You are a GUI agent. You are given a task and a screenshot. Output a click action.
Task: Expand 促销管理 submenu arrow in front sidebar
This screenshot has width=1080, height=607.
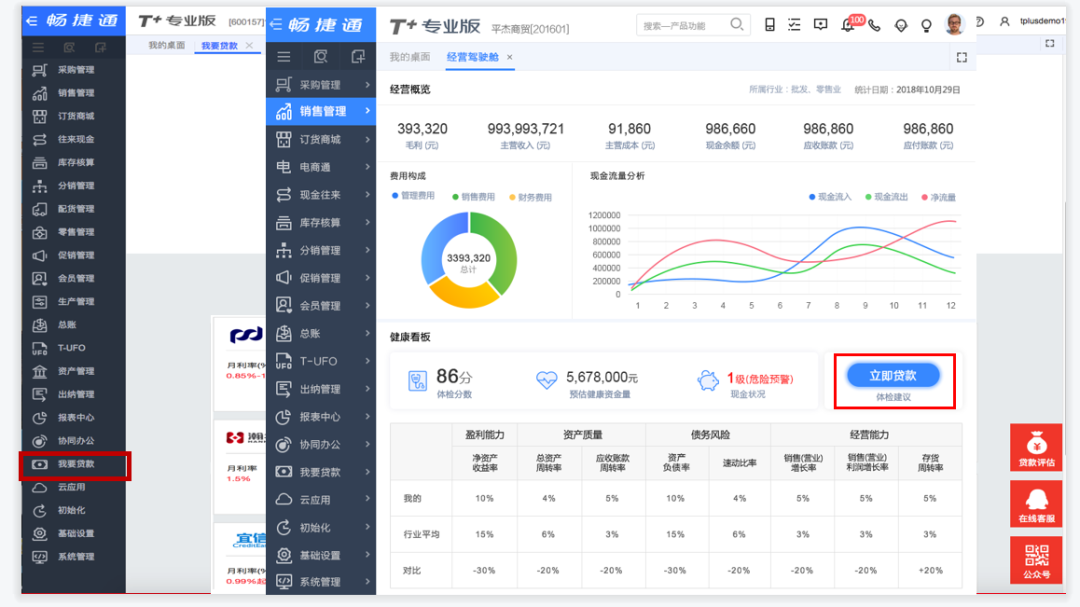[368, 278]
